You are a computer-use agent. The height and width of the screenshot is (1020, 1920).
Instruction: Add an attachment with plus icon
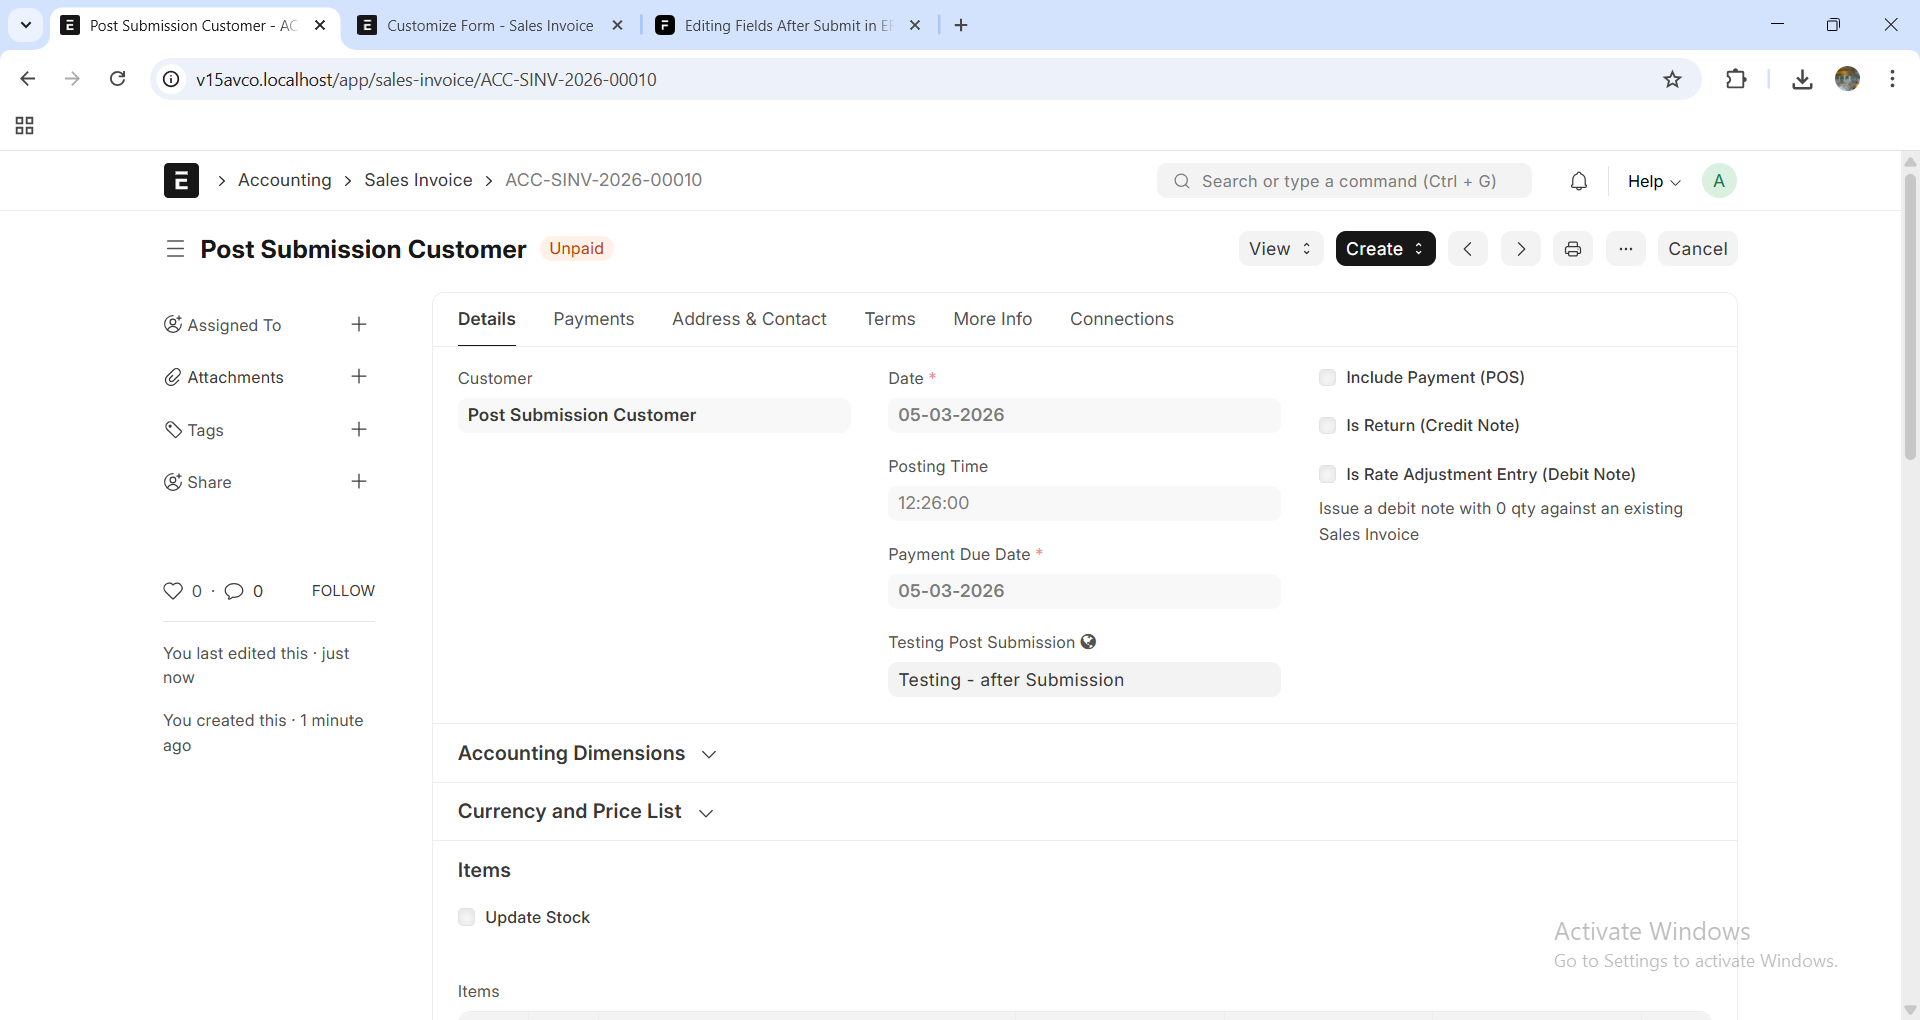(x=359, y=377)
